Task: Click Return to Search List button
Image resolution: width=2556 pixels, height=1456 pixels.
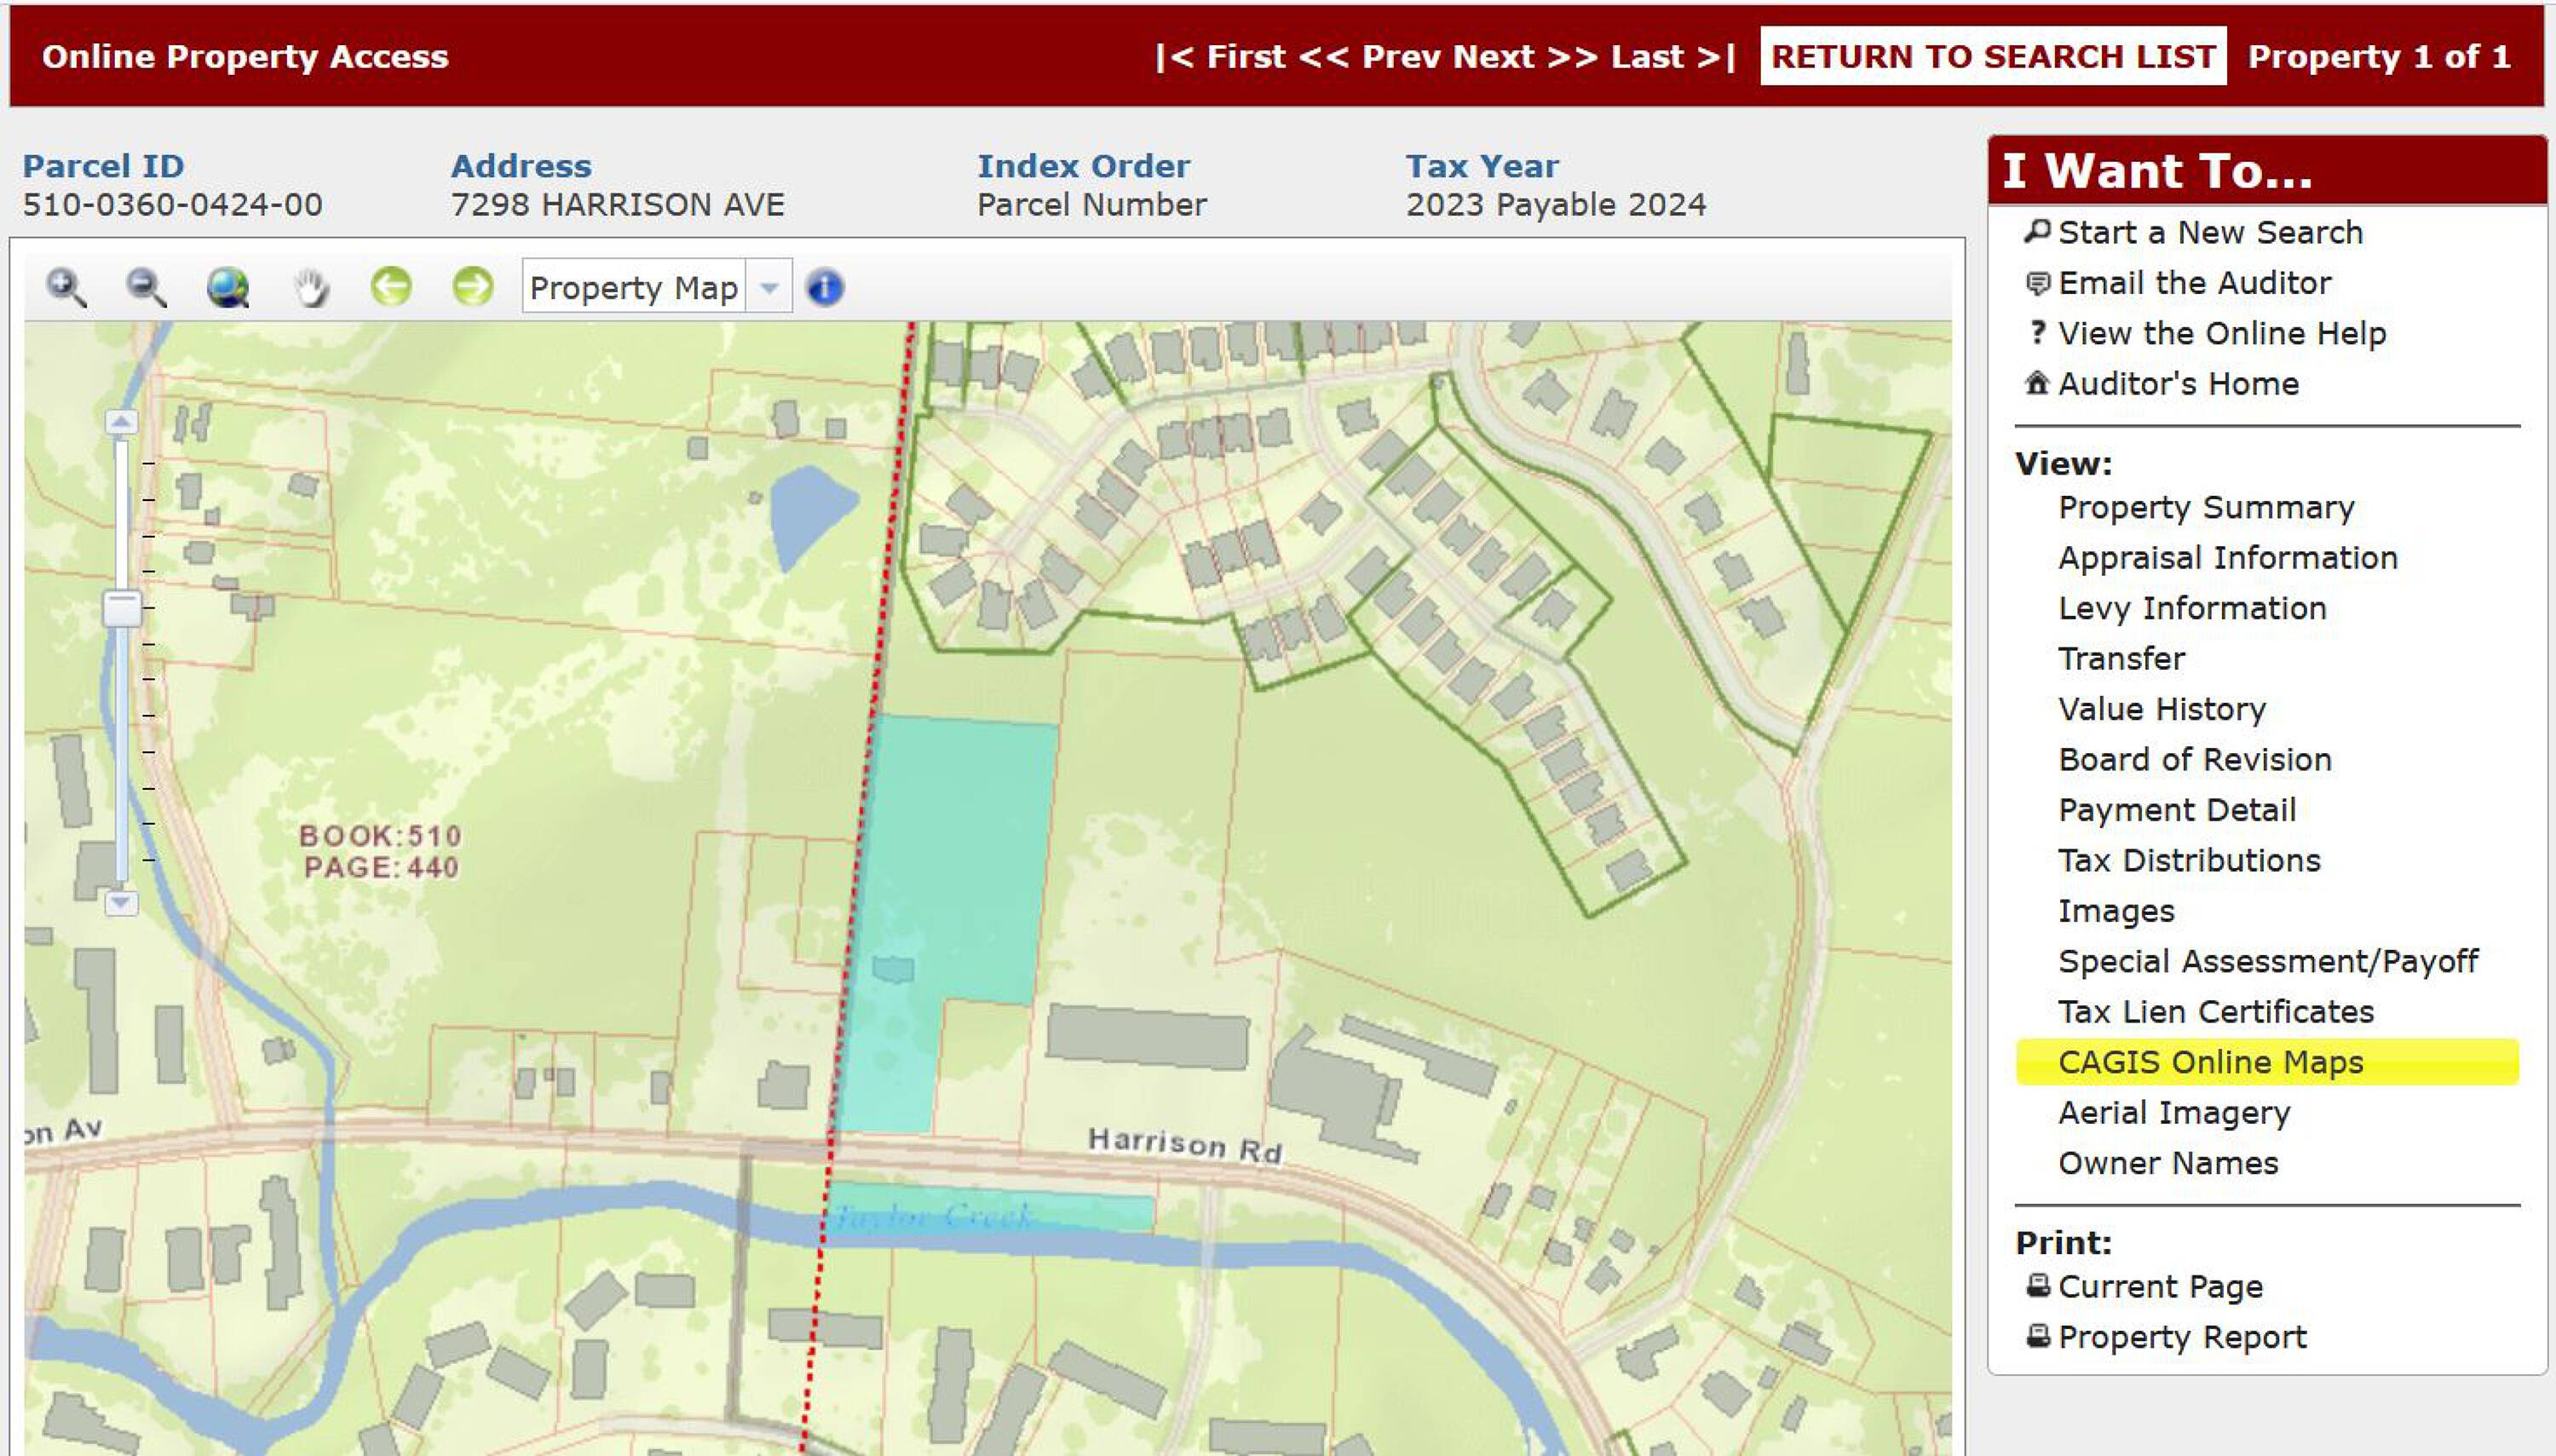Action: coord(1992,57)
